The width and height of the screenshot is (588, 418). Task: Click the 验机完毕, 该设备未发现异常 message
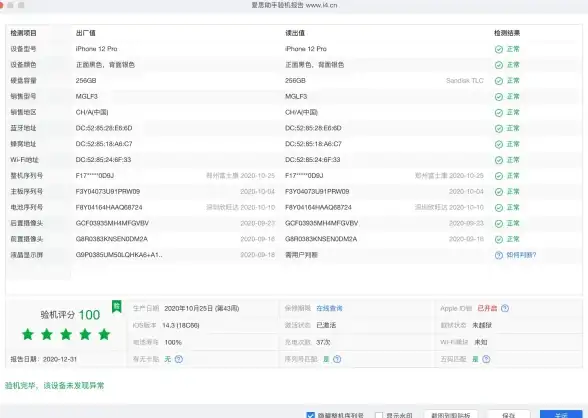(54, 385)
